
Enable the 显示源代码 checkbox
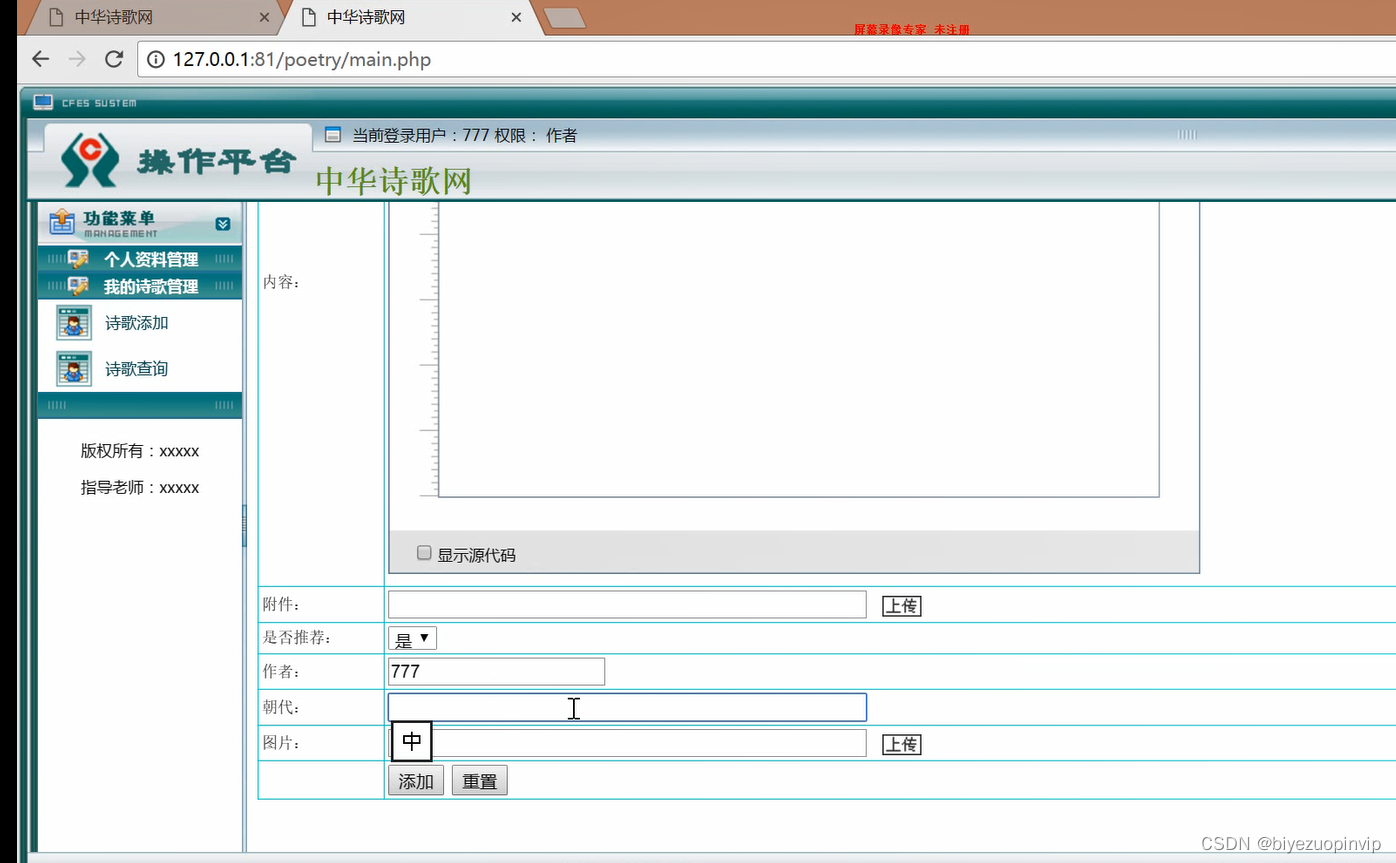(424, 553)
